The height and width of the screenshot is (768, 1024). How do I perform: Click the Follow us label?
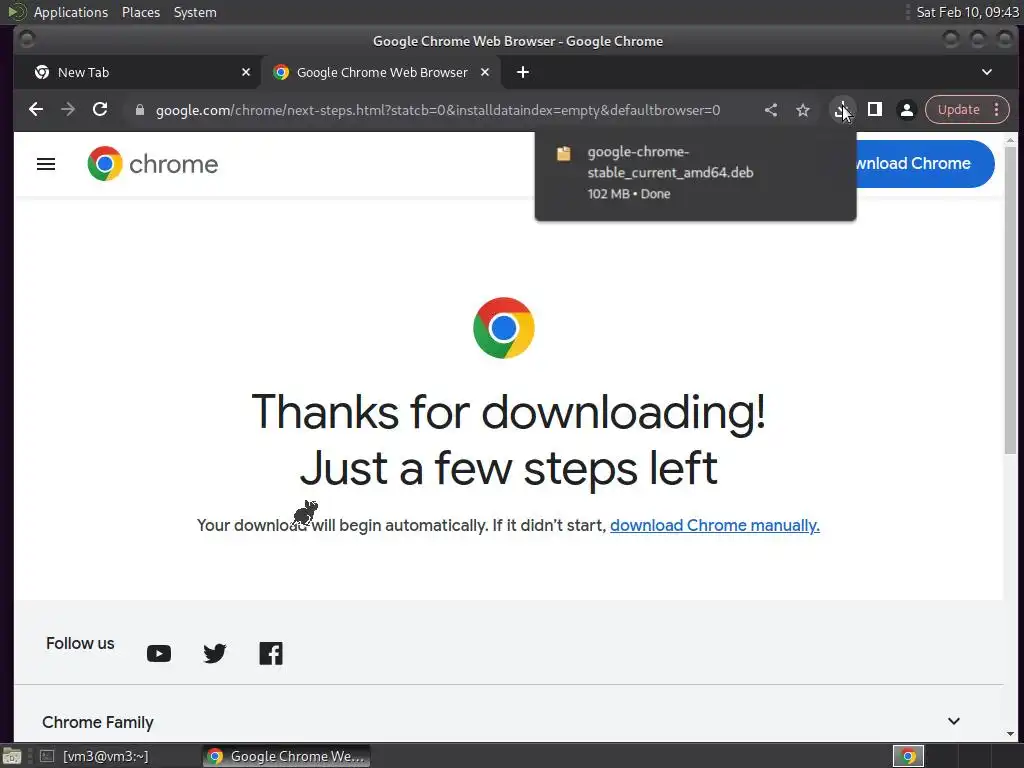(80, 643)
